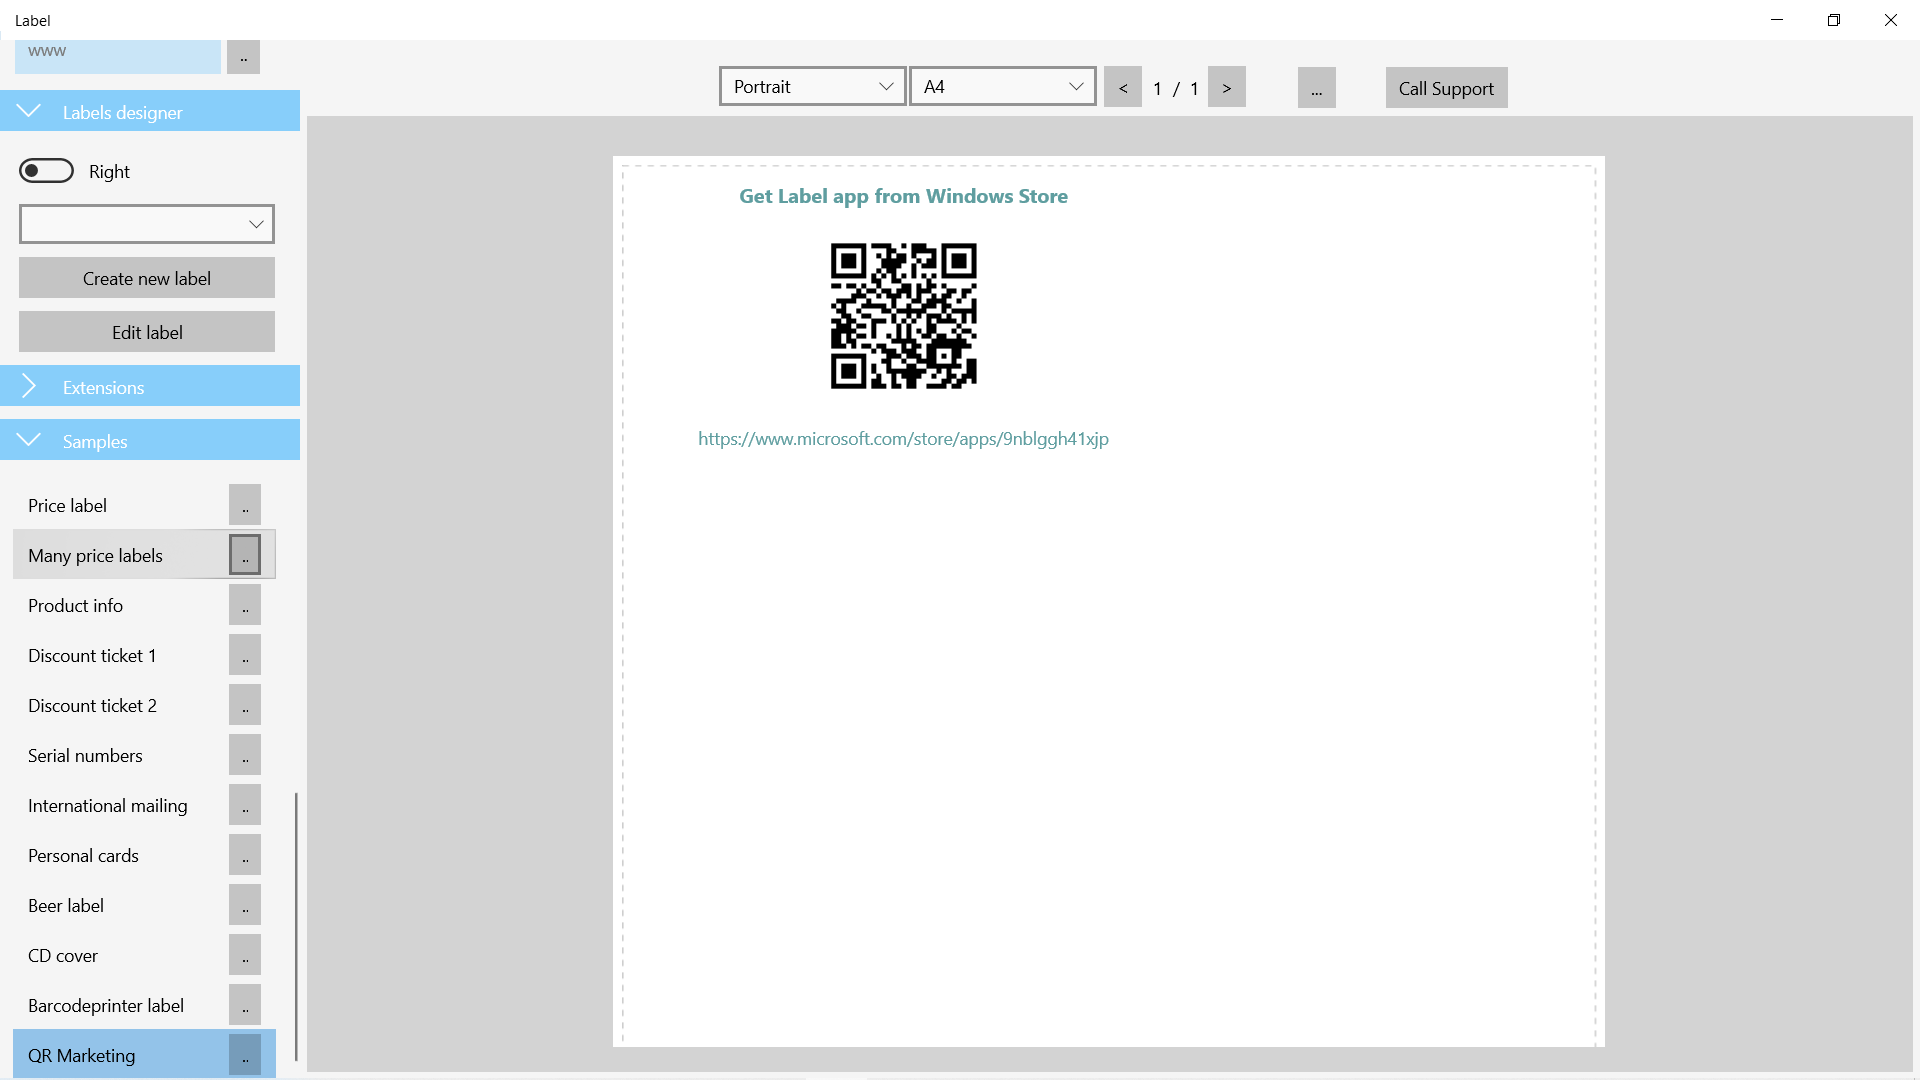Open the '..' options for Beer label sample
Image resolution: width=1920 pixels, height=1080 pixels.
[245, 904]
